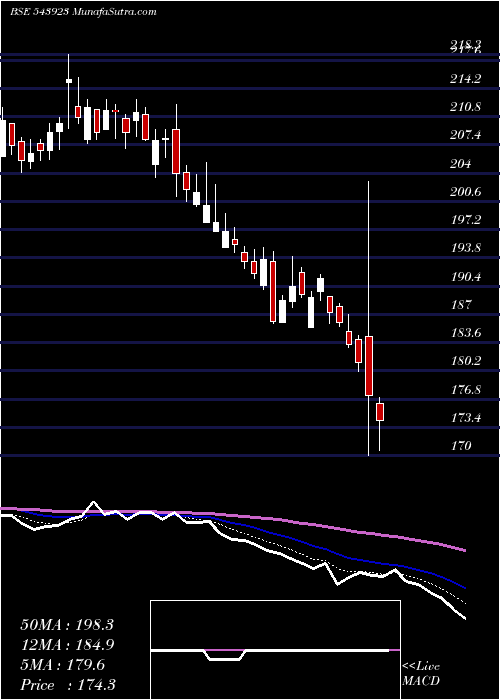Viewport: 500px width, 700px height.
Task: Click the 200.6 price level label
Action: [x=466, y=192]
